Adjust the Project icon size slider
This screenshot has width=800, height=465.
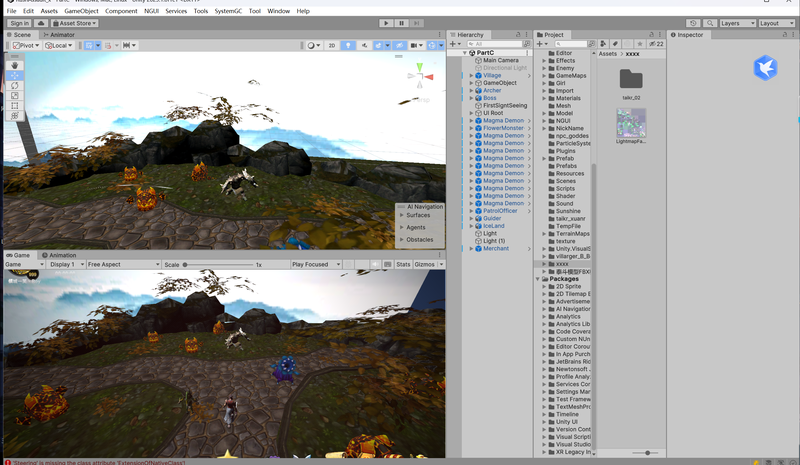pos(645,453)
